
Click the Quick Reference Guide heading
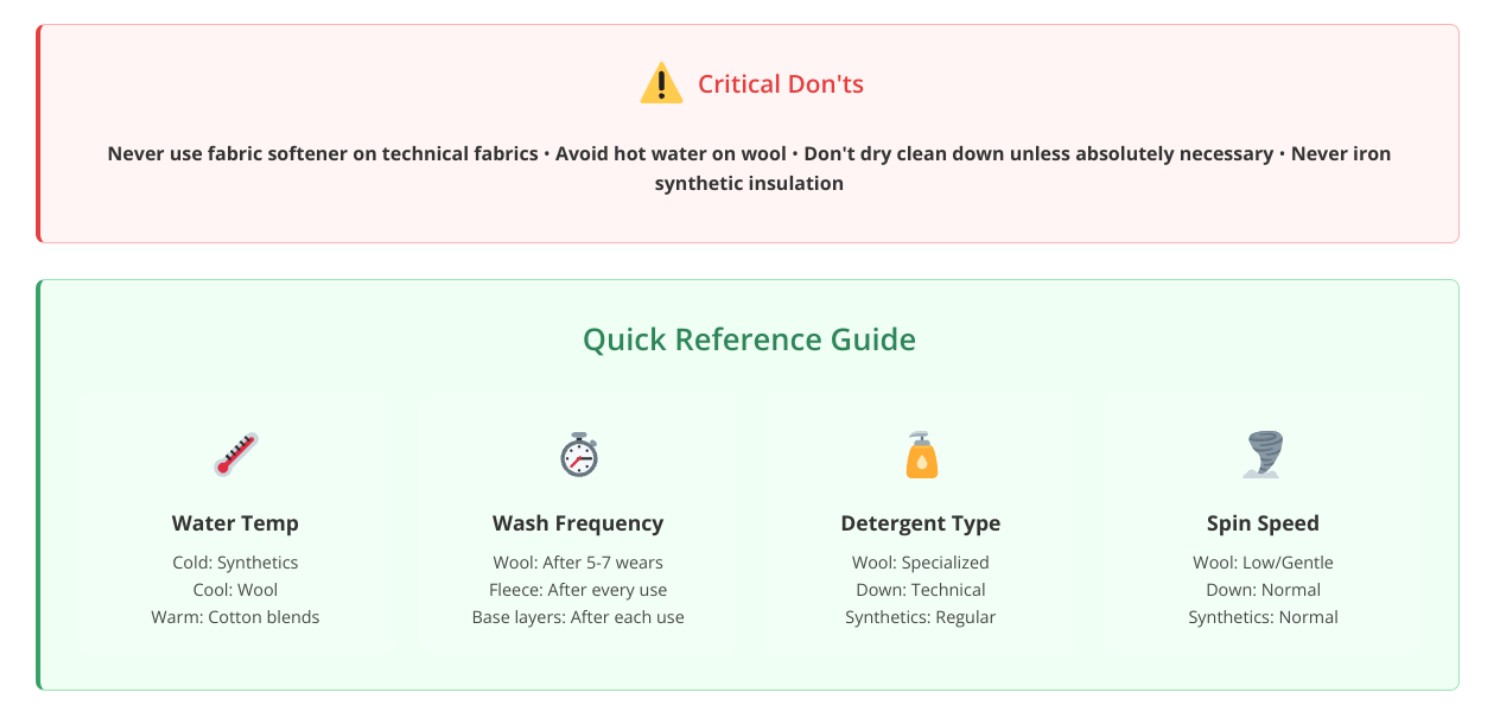(x=749, y=340)
